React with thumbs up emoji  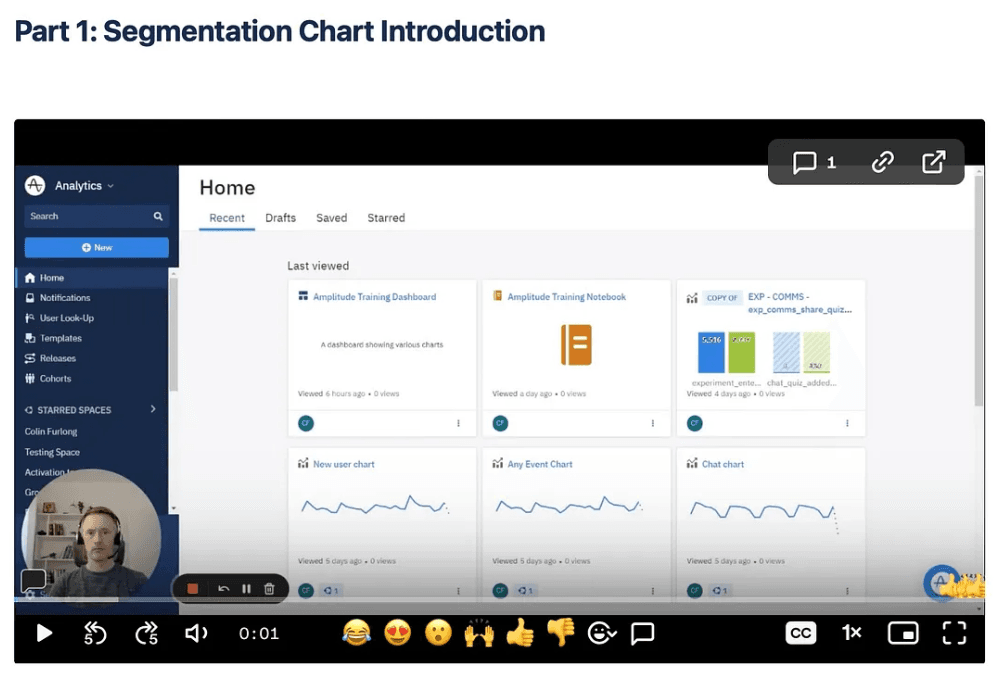click(x=519, y=632)
